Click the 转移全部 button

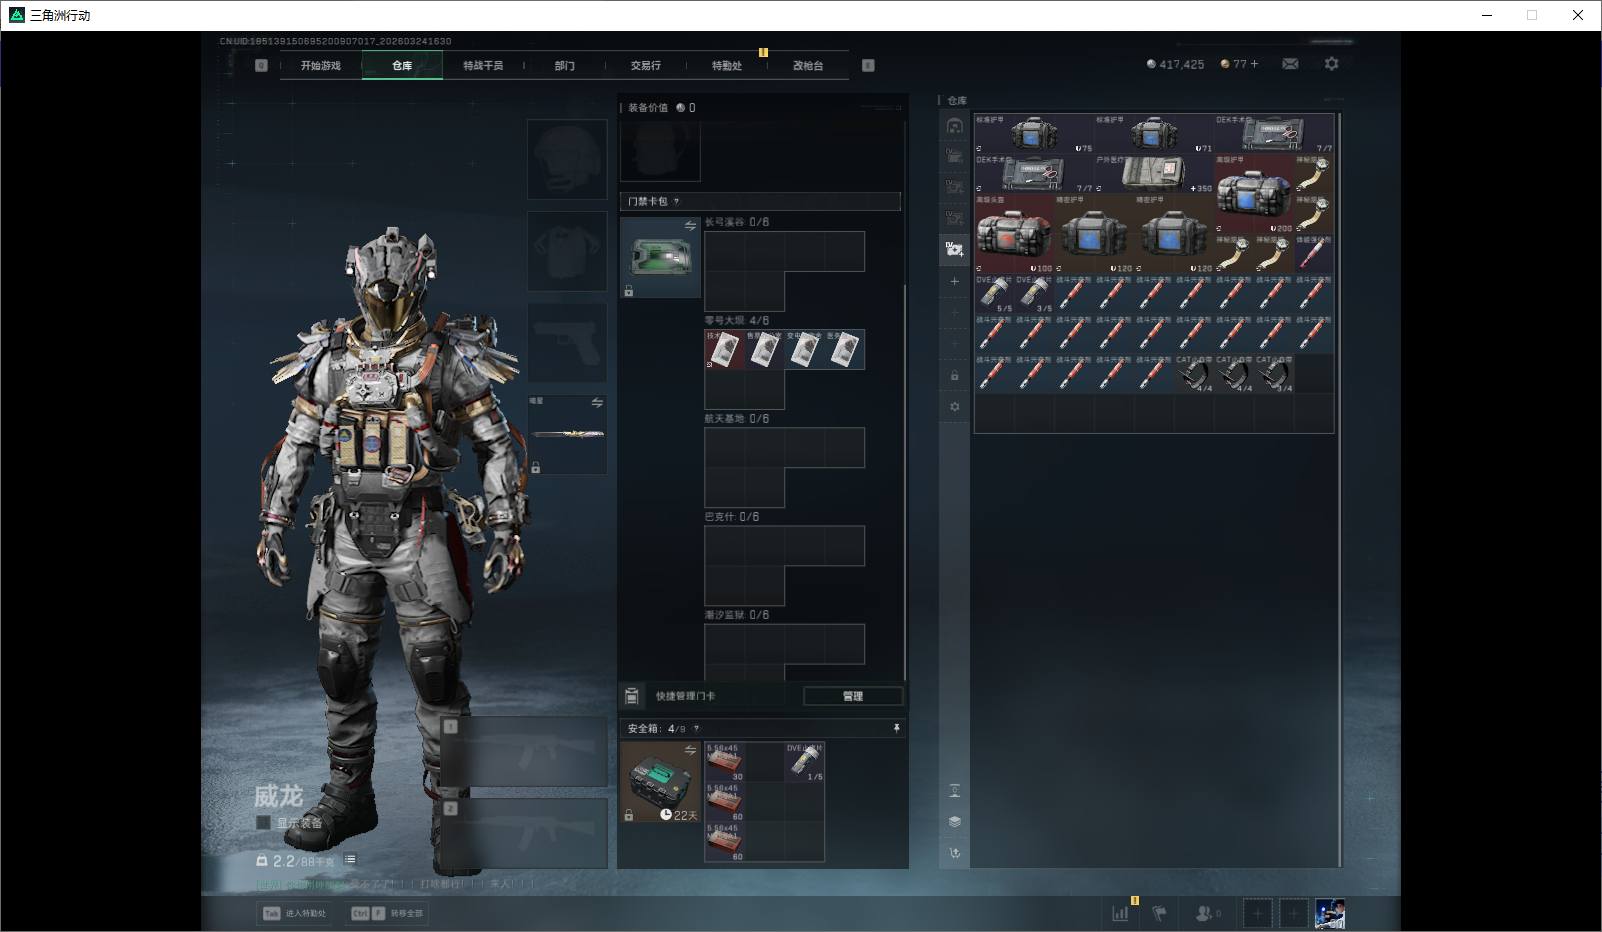coord(389,913)
